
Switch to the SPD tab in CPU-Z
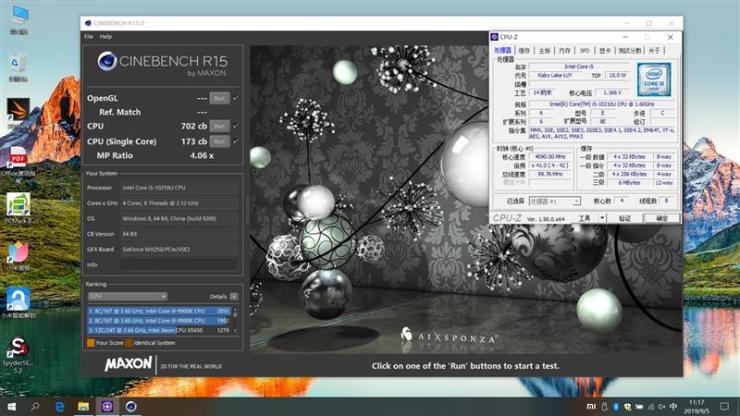584,50
